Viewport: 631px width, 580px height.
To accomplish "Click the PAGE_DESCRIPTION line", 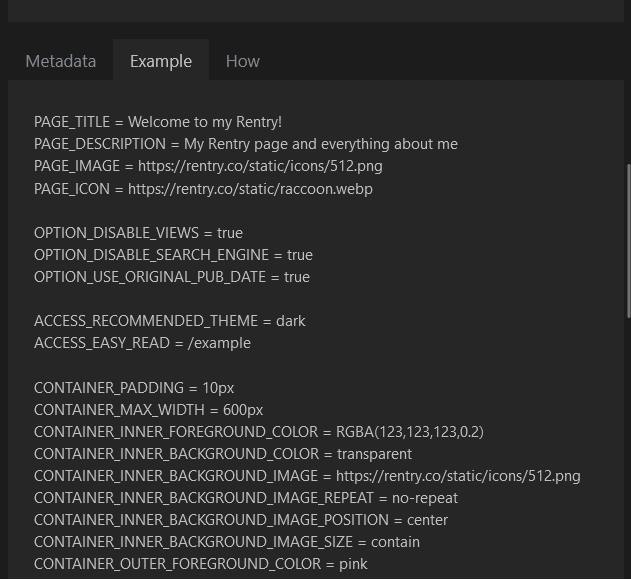I will pyautogui.click(x=246, y=144).
